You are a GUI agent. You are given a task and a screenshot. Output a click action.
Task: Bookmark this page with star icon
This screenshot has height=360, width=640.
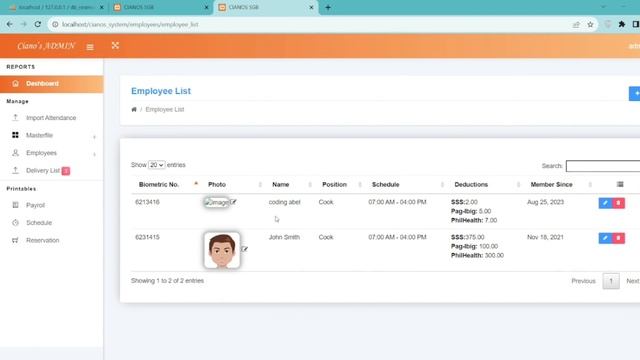tap(590, 24)
